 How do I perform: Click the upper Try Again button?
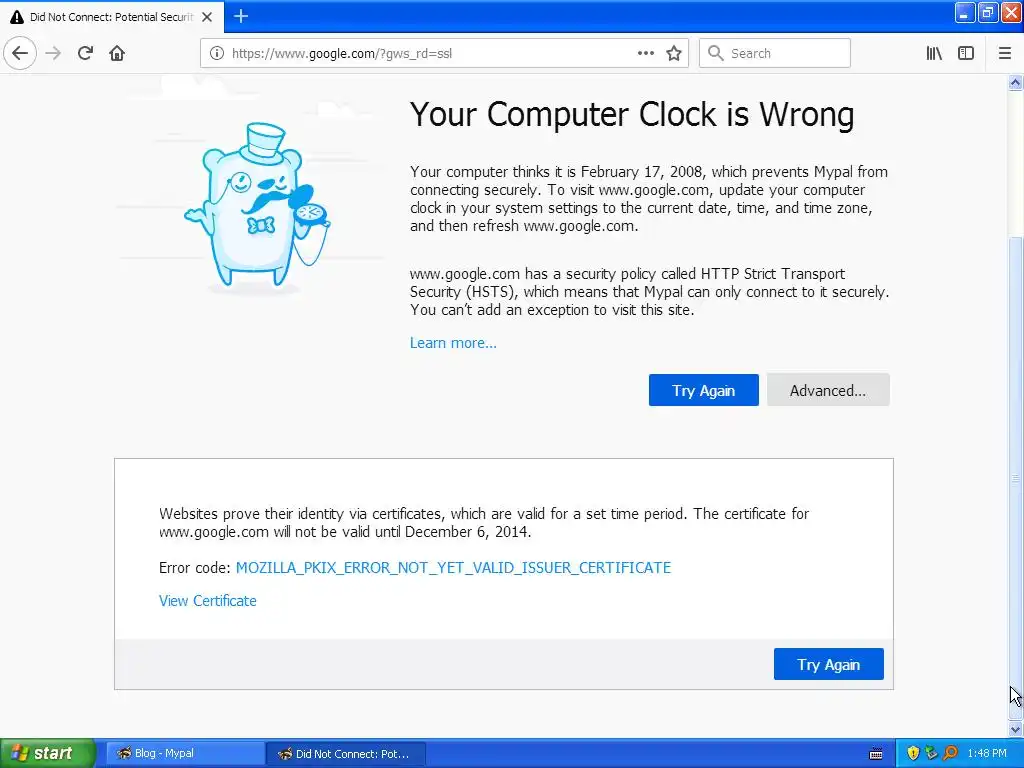coord(703,391)
